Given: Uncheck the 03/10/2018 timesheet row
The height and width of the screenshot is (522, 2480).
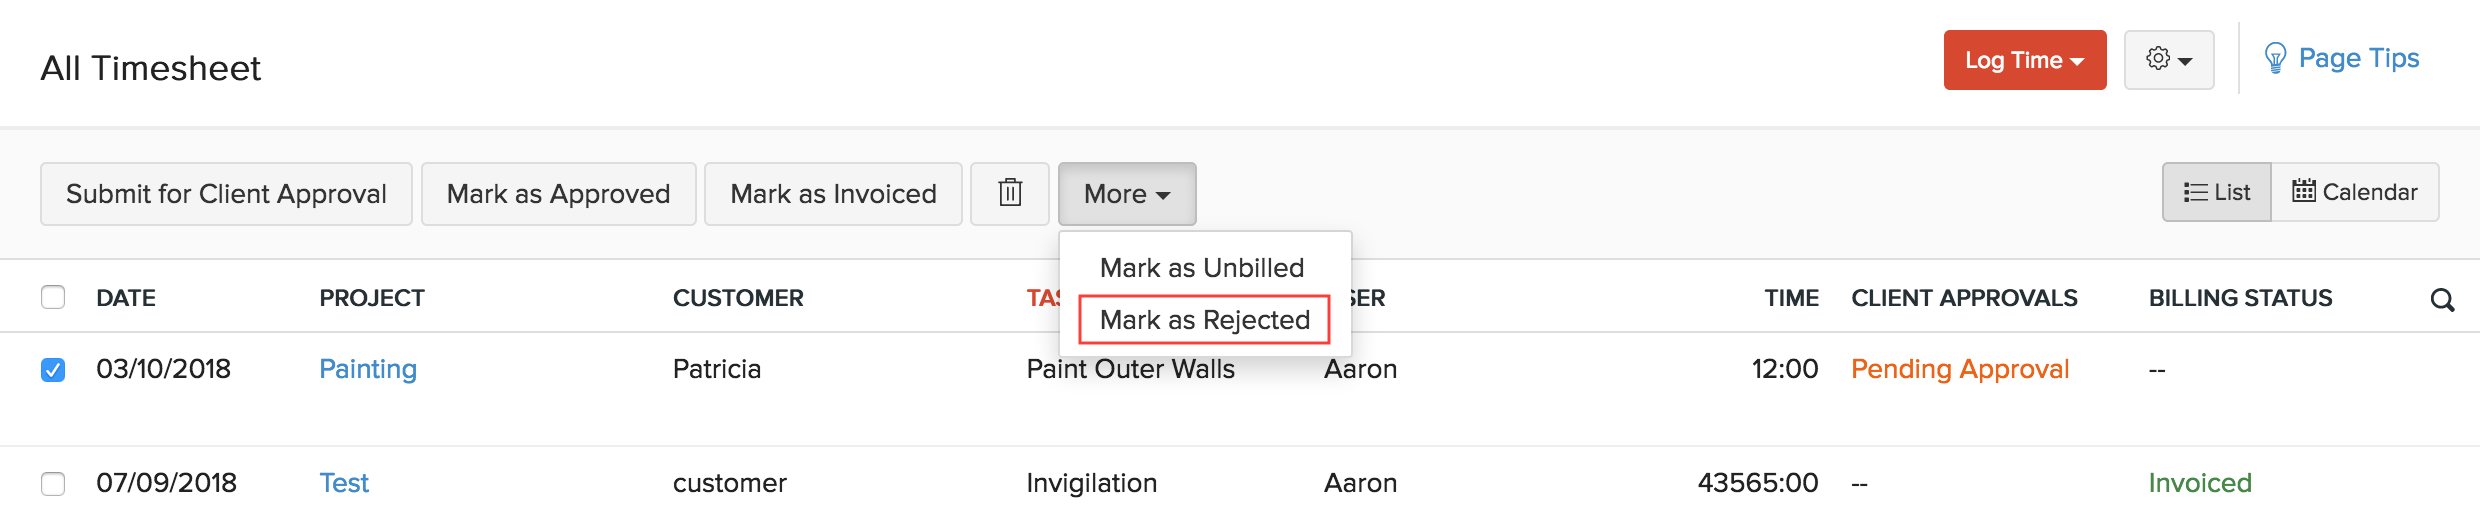Looking at the screenshot, I should coord(53,369).
